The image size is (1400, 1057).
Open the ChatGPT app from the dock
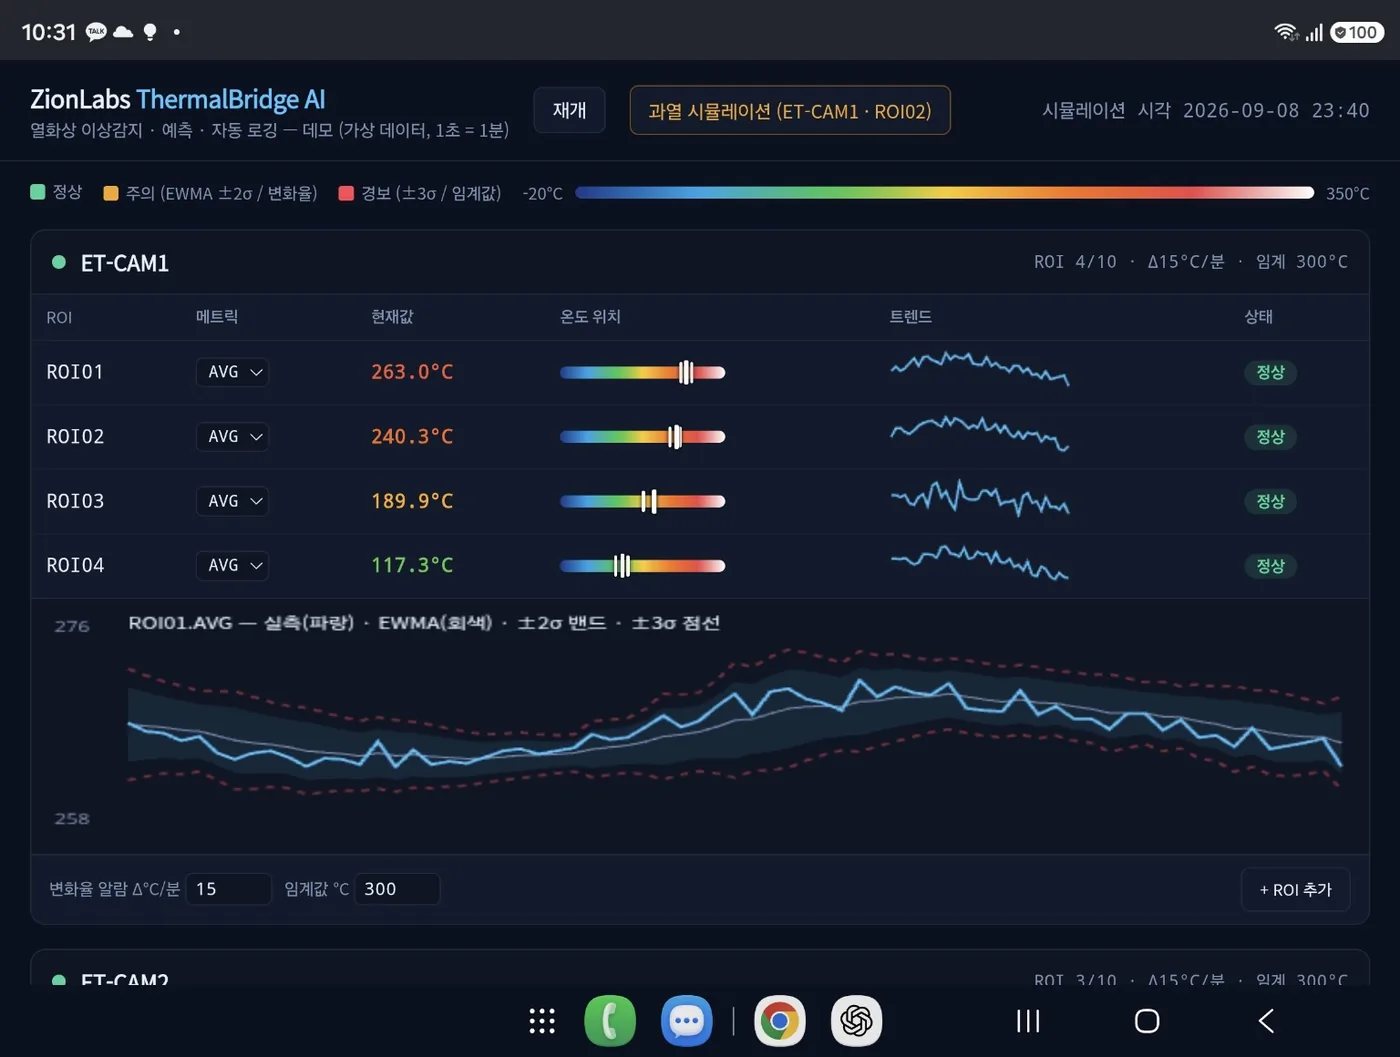[x=856, y=1021]
